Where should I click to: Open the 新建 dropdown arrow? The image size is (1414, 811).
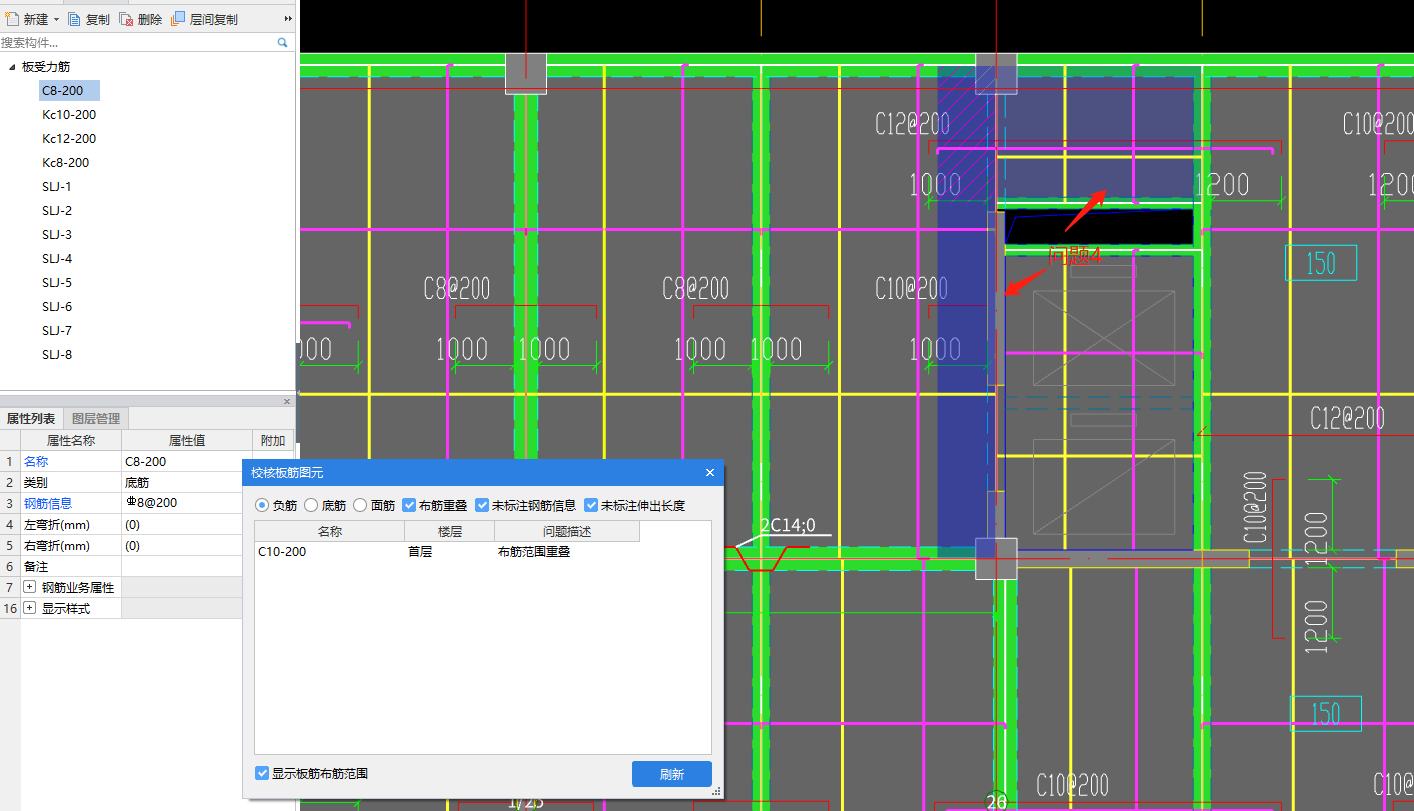(x=57, y=20)
